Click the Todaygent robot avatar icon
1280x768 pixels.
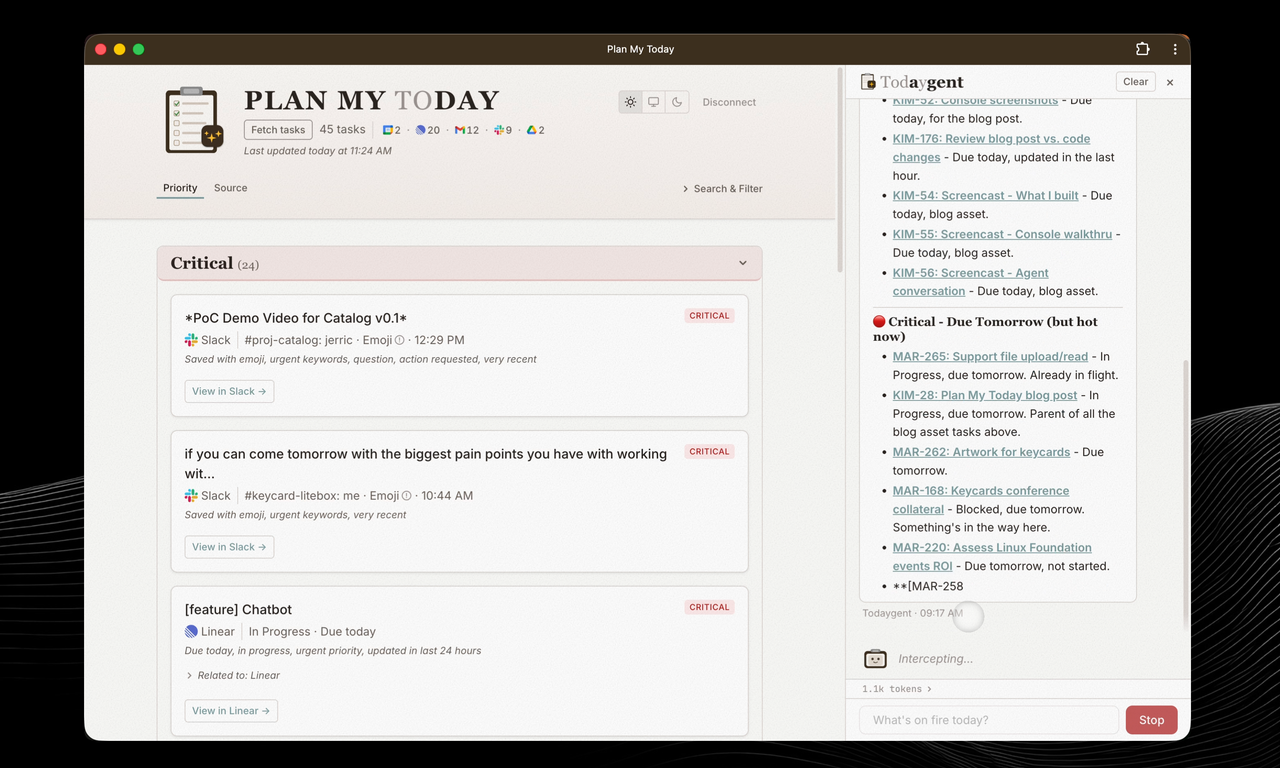(x=875, y=659)
